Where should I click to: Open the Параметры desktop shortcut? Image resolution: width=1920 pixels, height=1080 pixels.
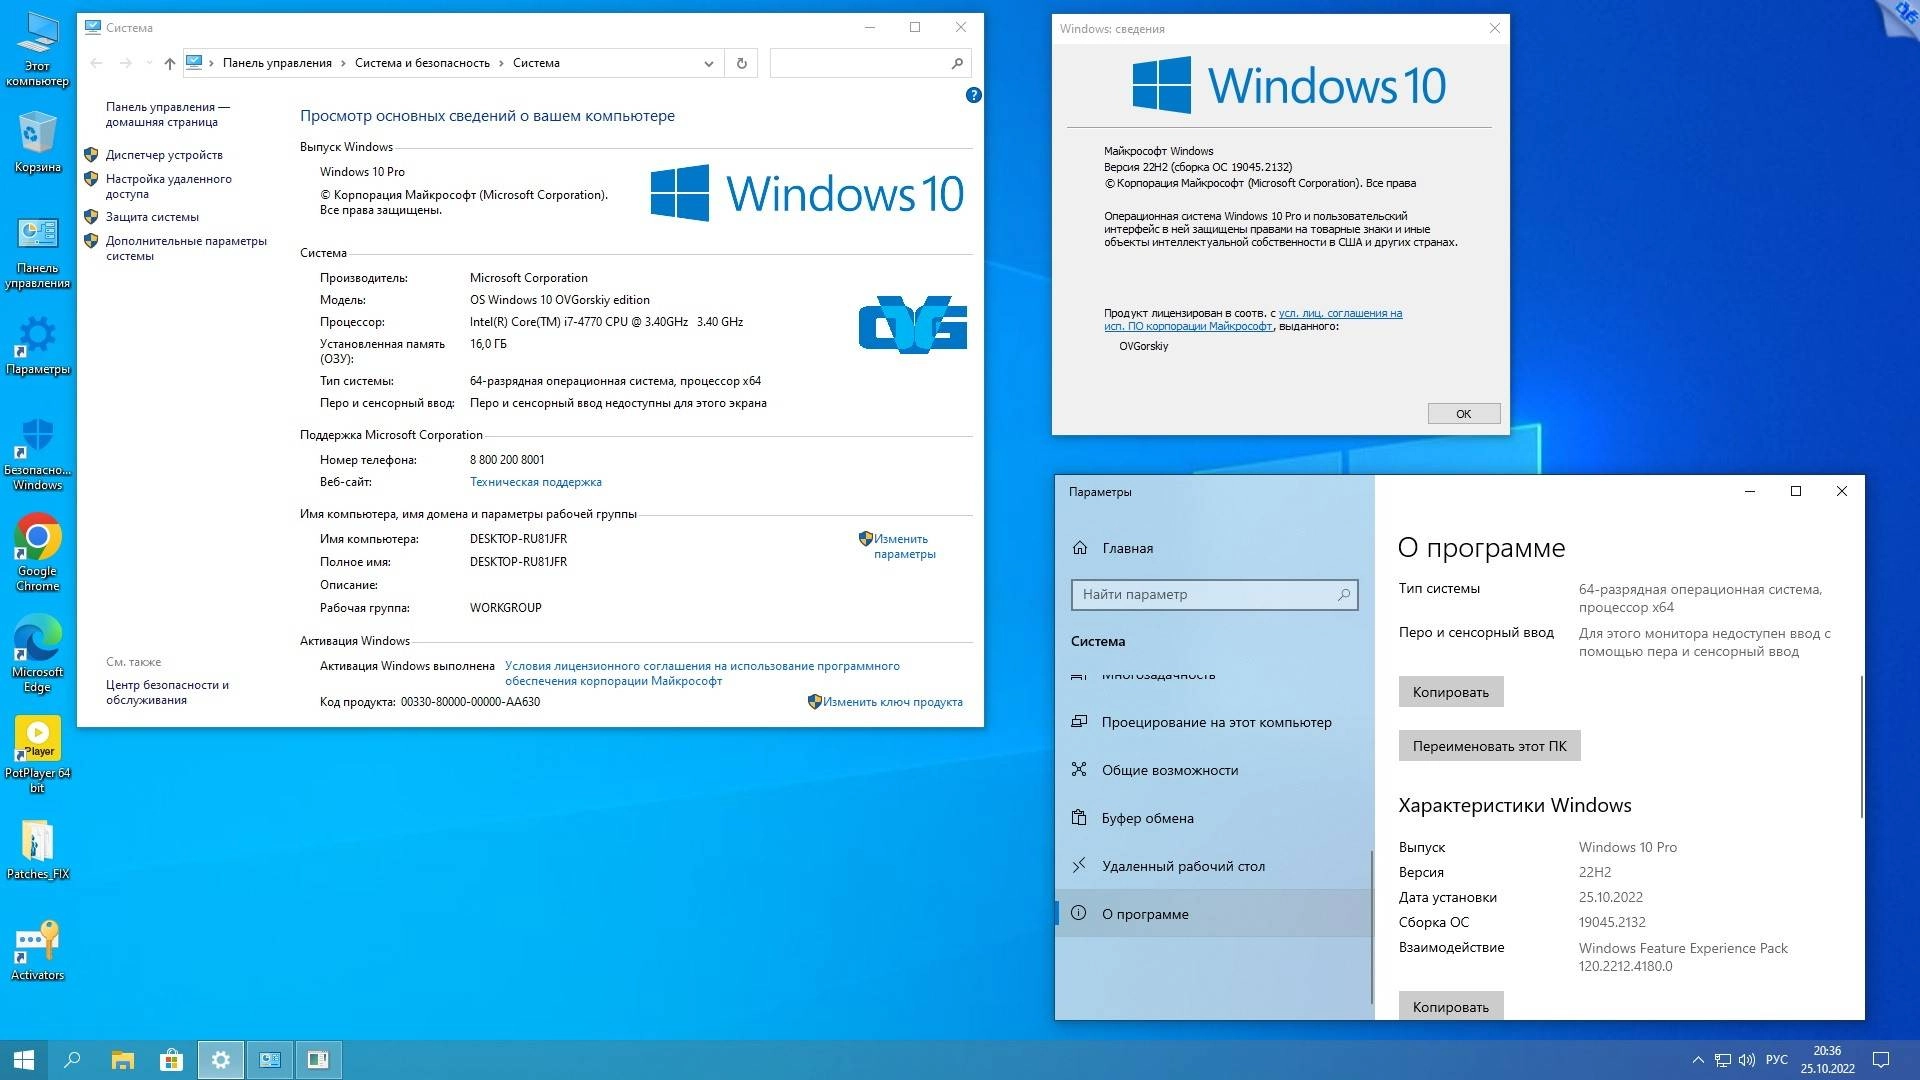(37, 346)
